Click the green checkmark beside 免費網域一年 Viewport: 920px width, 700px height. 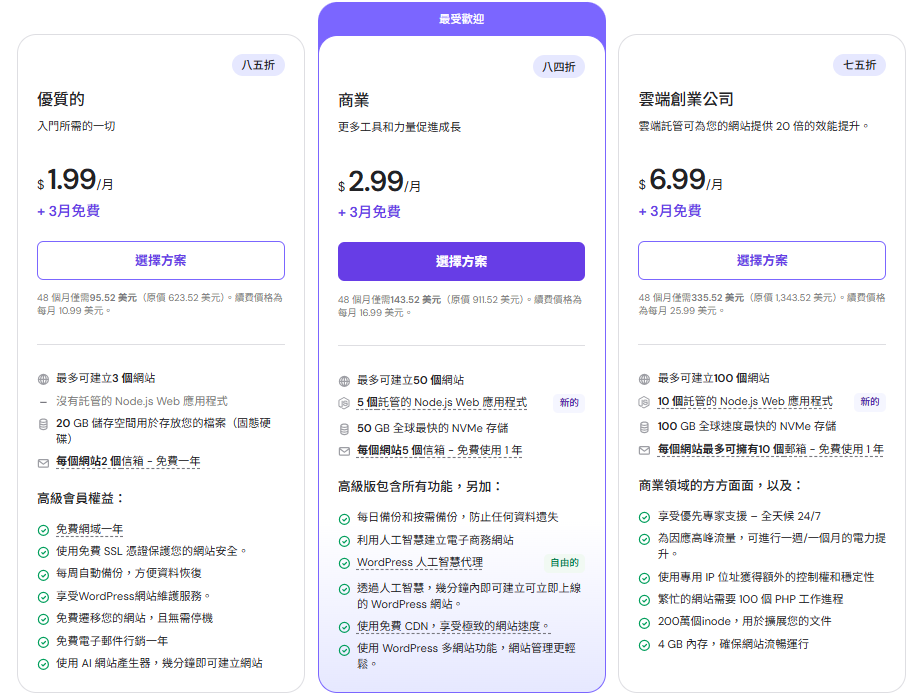coord(43,530)
